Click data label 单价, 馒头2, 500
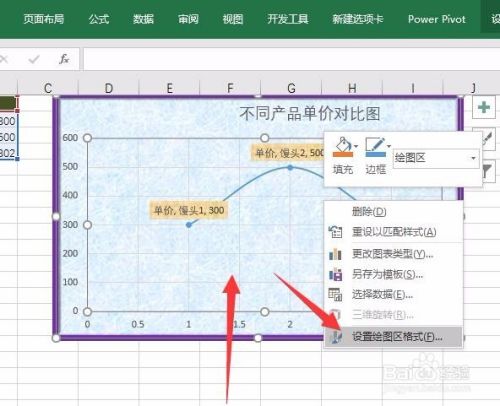This screenshot has width=500, height=406. [x=288, y=153]
